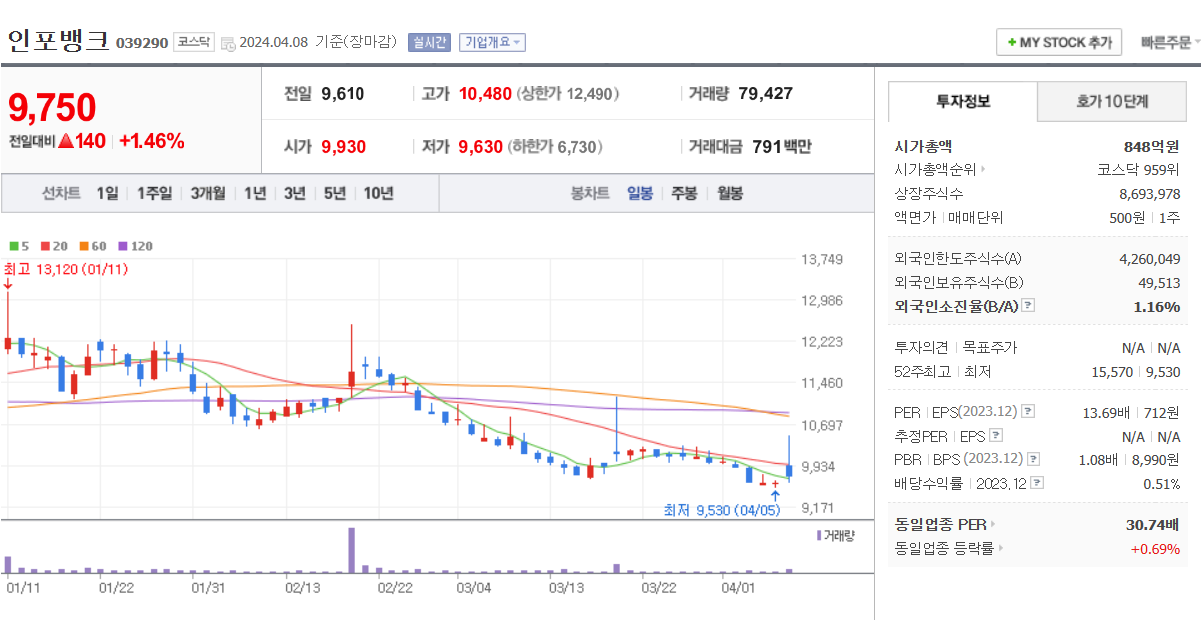The image size is (1201, 620).
Task: Click the calendar icon before 2024.04.08
Action: pyautogui.click(x=228, y=43)
